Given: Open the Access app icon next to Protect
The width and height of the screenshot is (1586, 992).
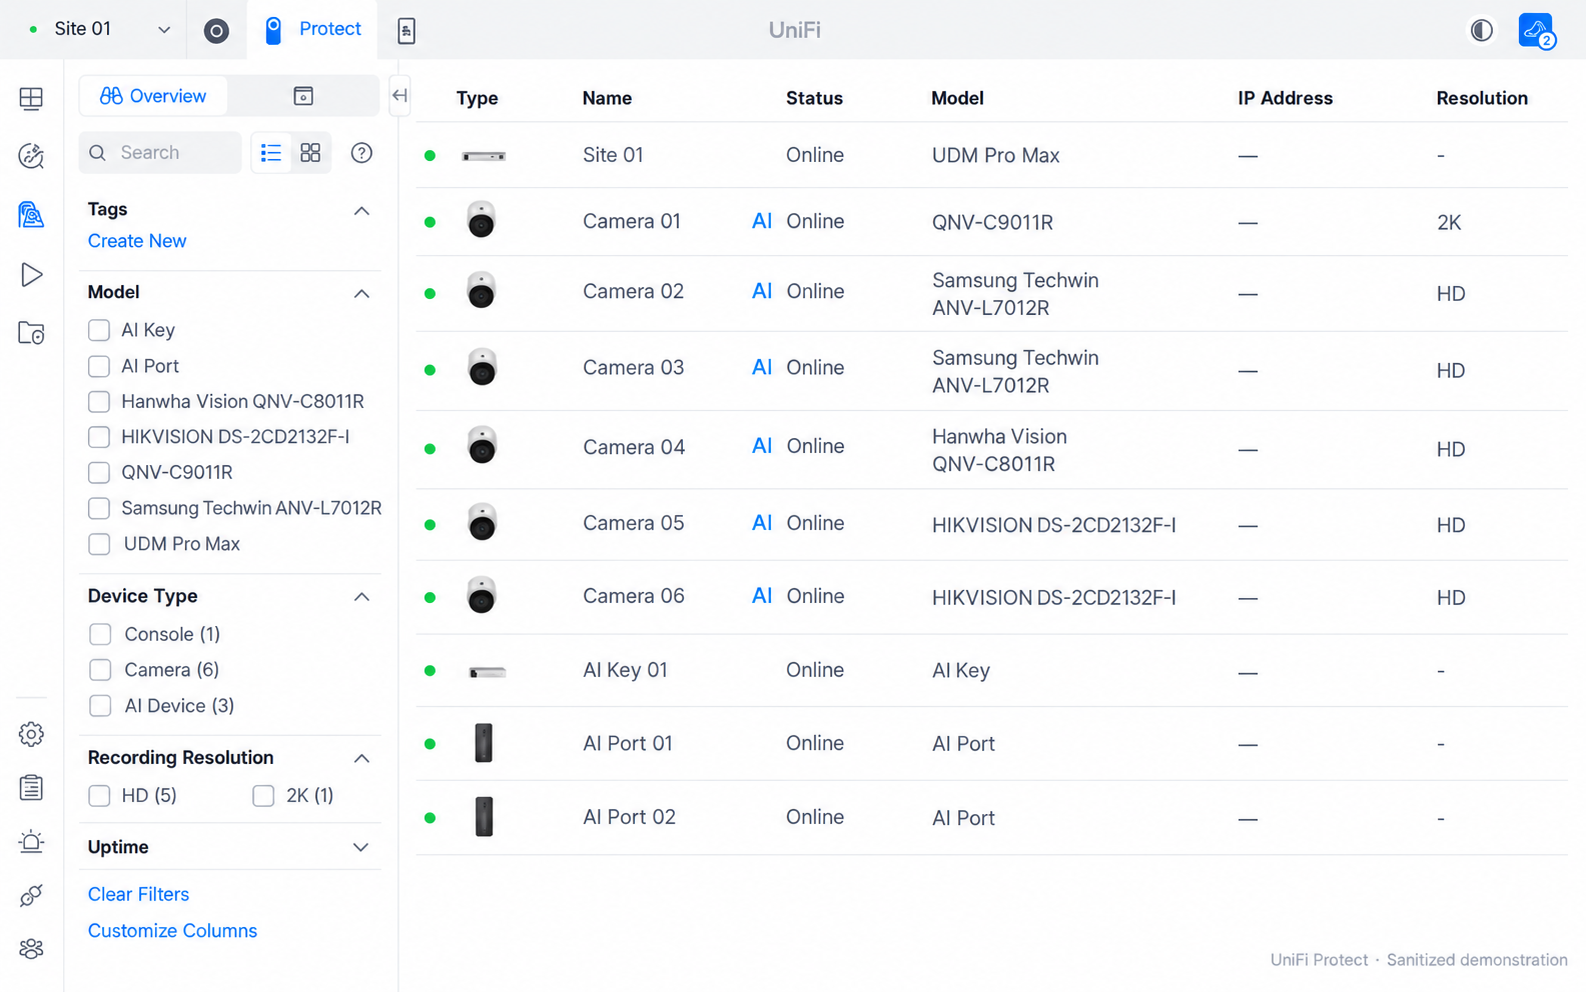Looking at the screenshot, I should coord(406,30).
